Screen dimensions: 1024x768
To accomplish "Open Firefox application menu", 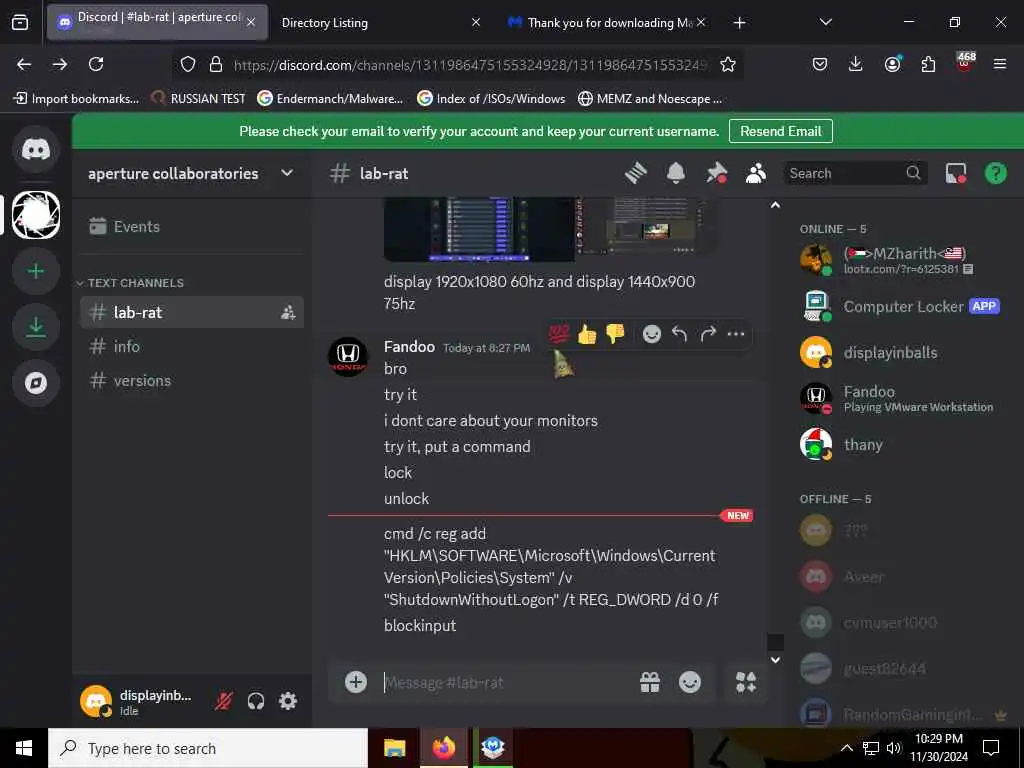I will coord(1000,64).
